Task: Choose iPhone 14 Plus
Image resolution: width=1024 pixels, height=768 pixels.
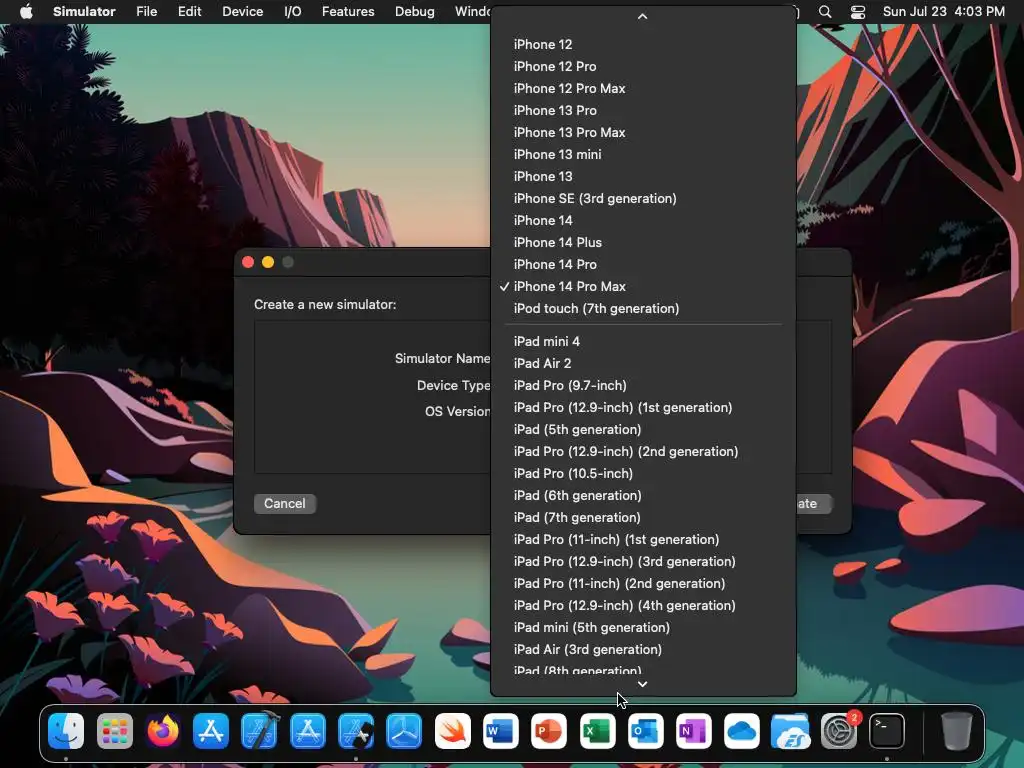Action: [643, 242]
